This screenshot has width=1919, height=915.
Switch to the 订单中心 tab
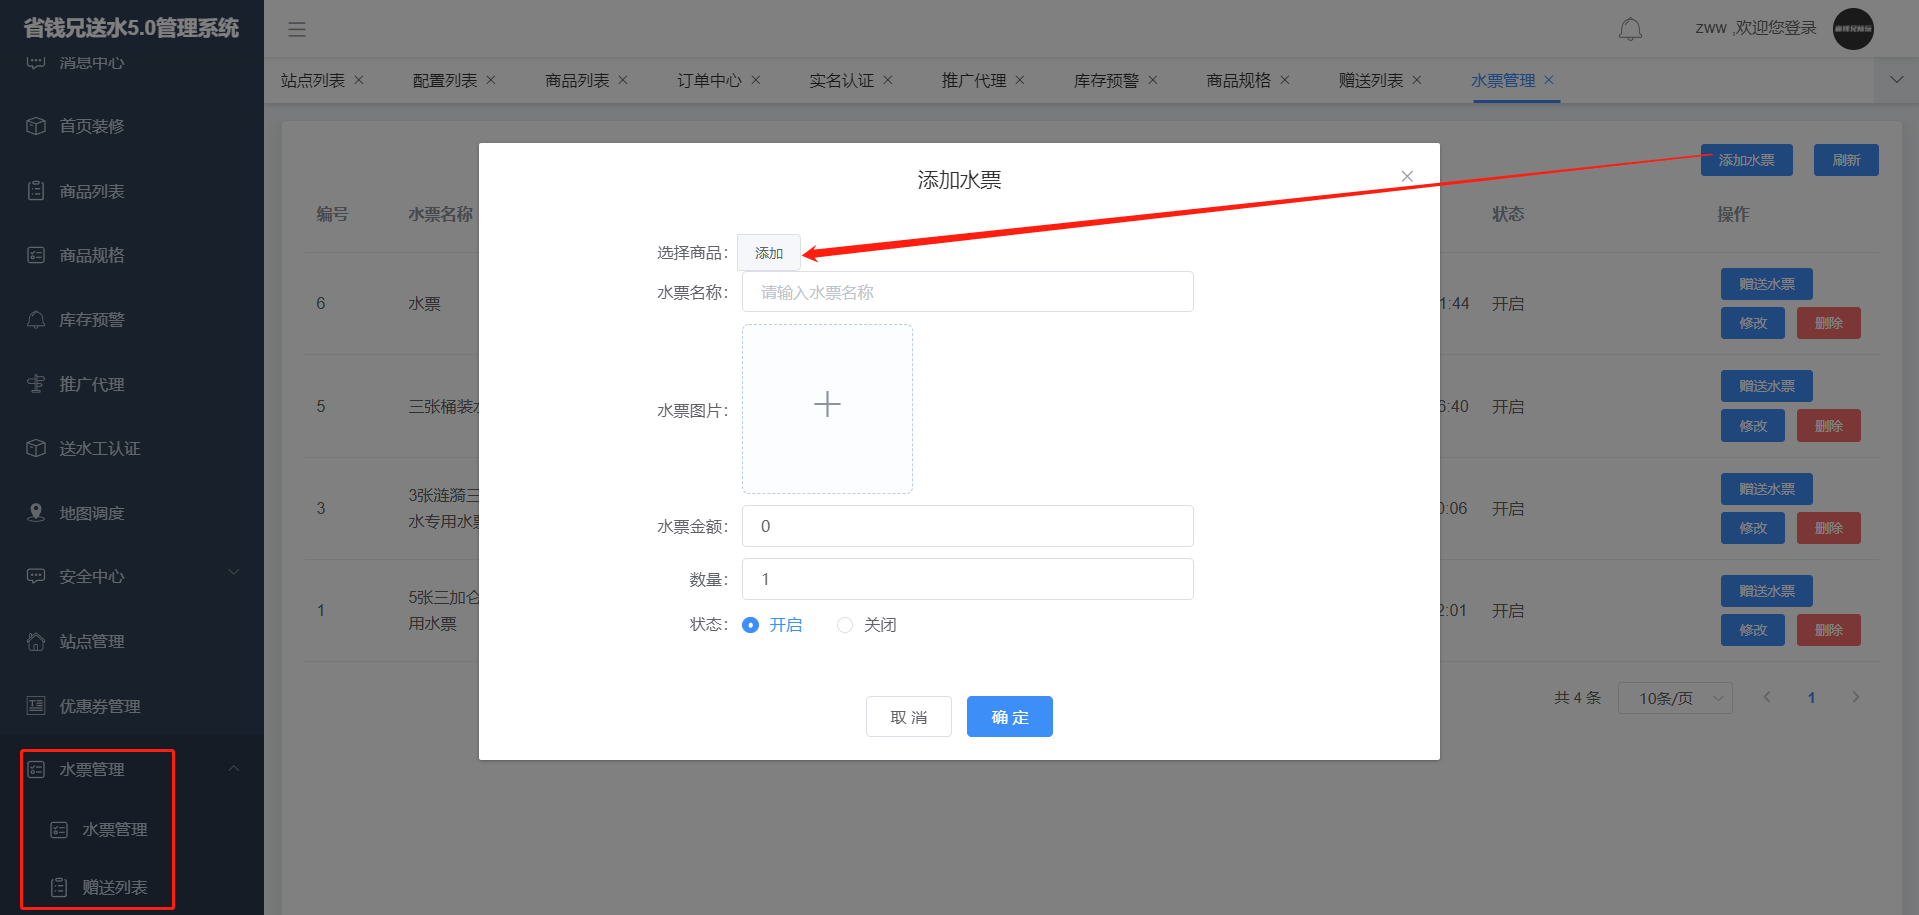(x=709, y=80)
